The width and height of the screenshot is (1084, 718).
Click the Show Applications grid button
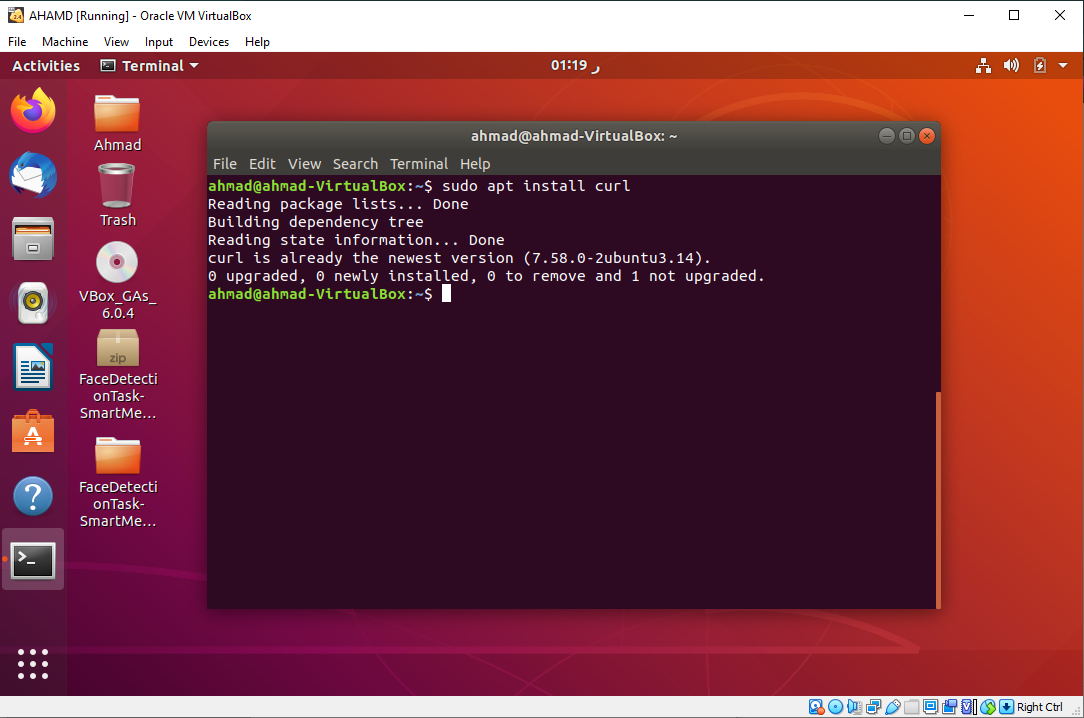click(33, 664)
